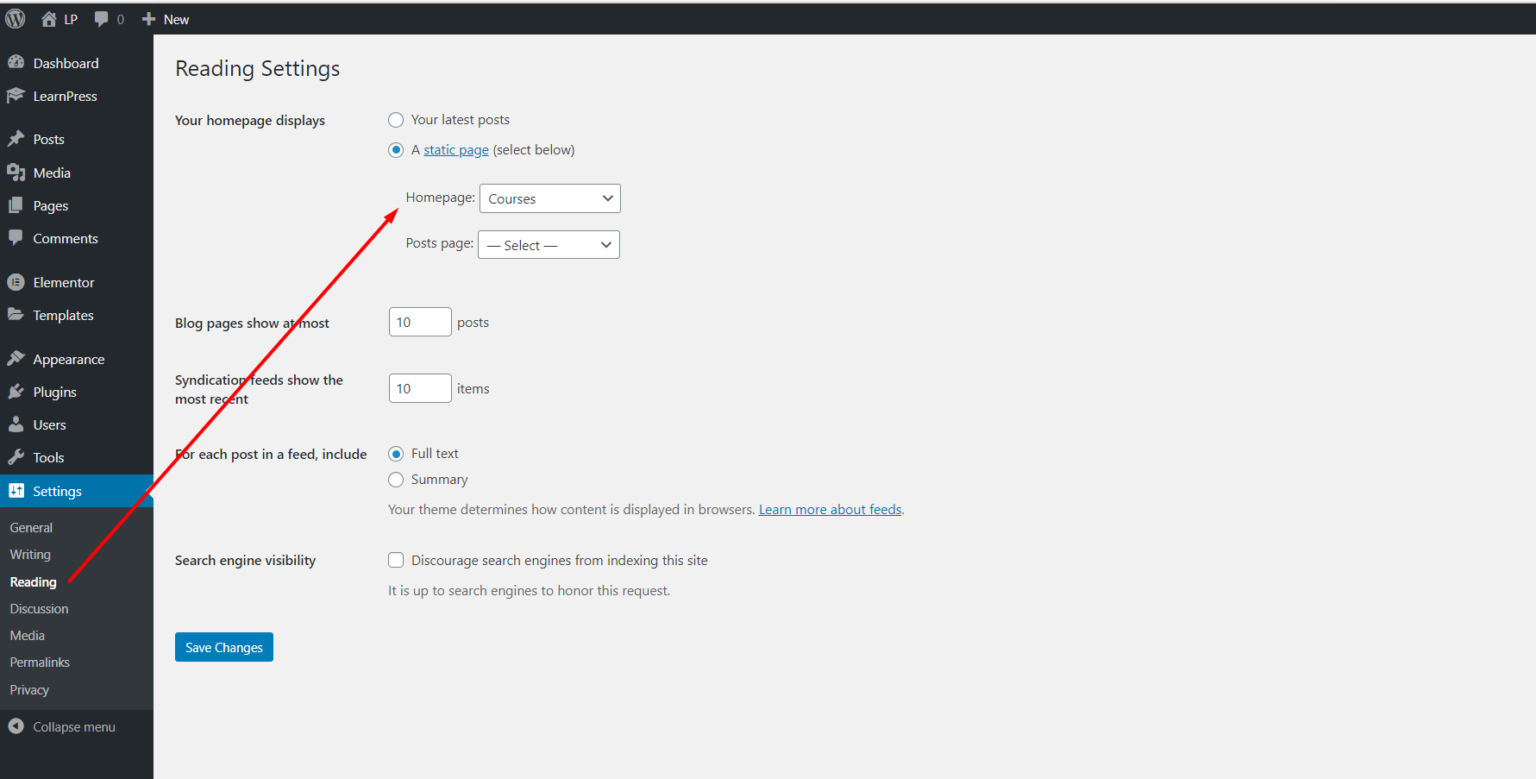1536x779 pixels.
Task: Open the LearnPress graduation cap icon
Action: pos(16,96)
